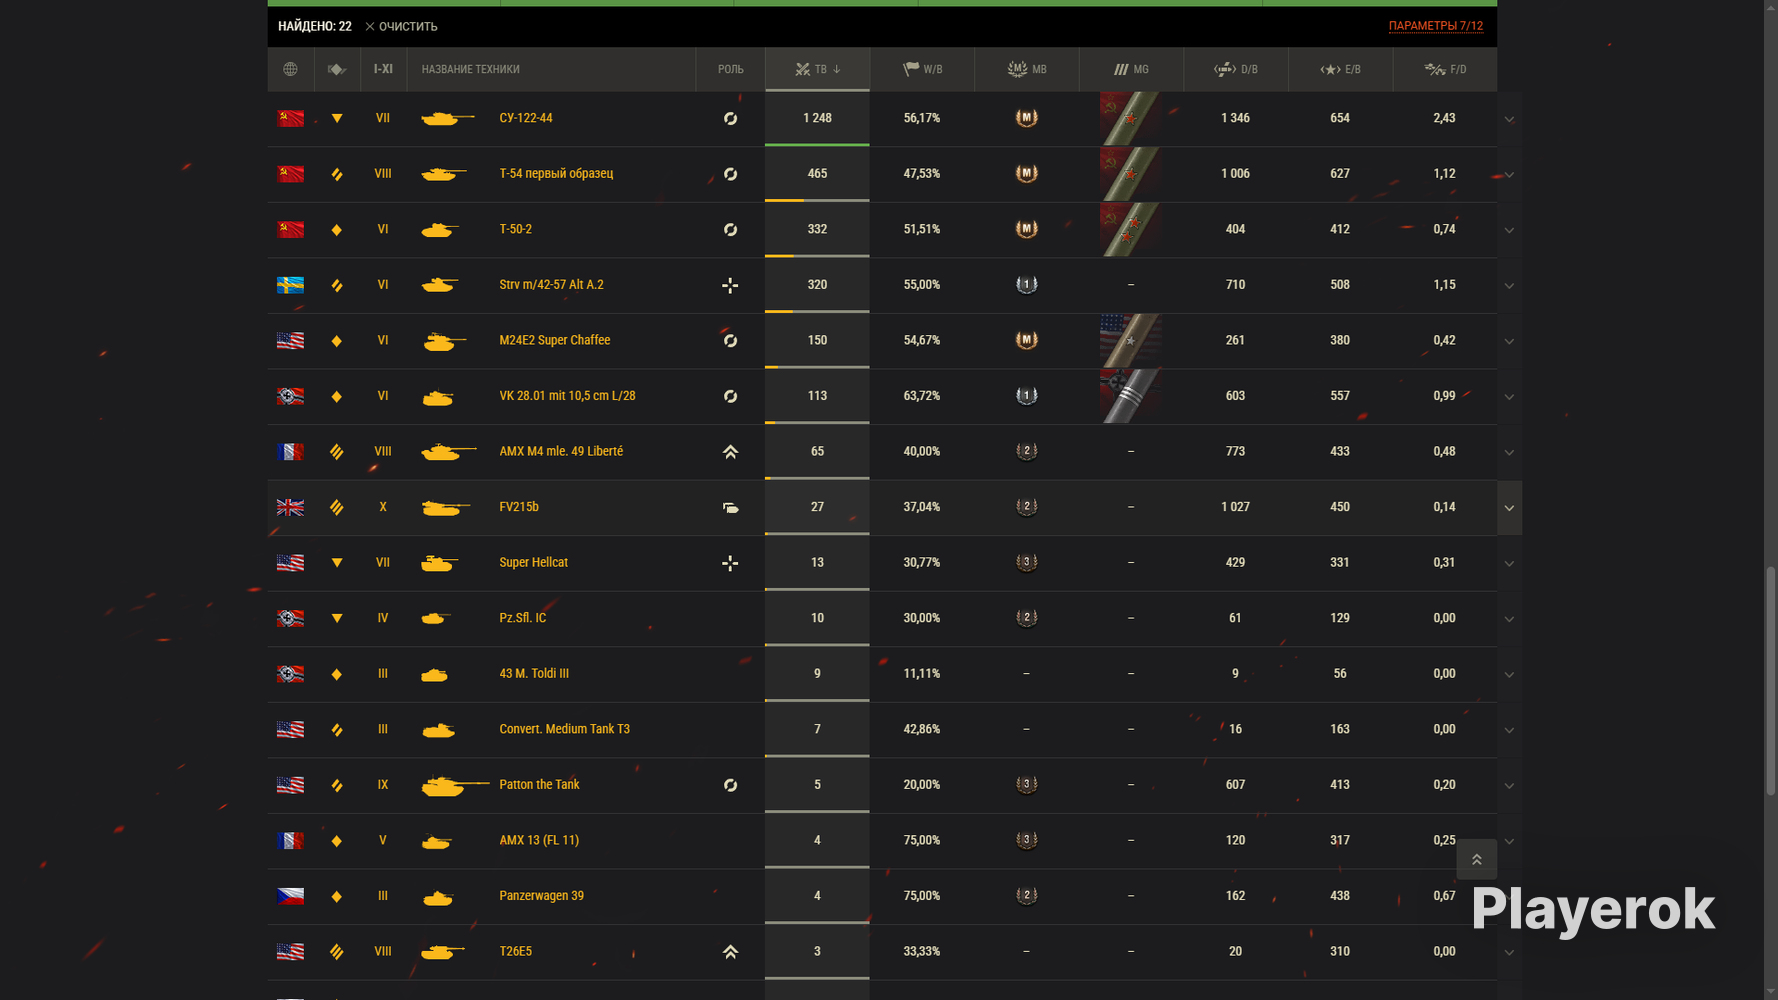Click the VK 28.01 gun marks thumbnail
Screen dimensions: 1778x1000
[1131, 396]
